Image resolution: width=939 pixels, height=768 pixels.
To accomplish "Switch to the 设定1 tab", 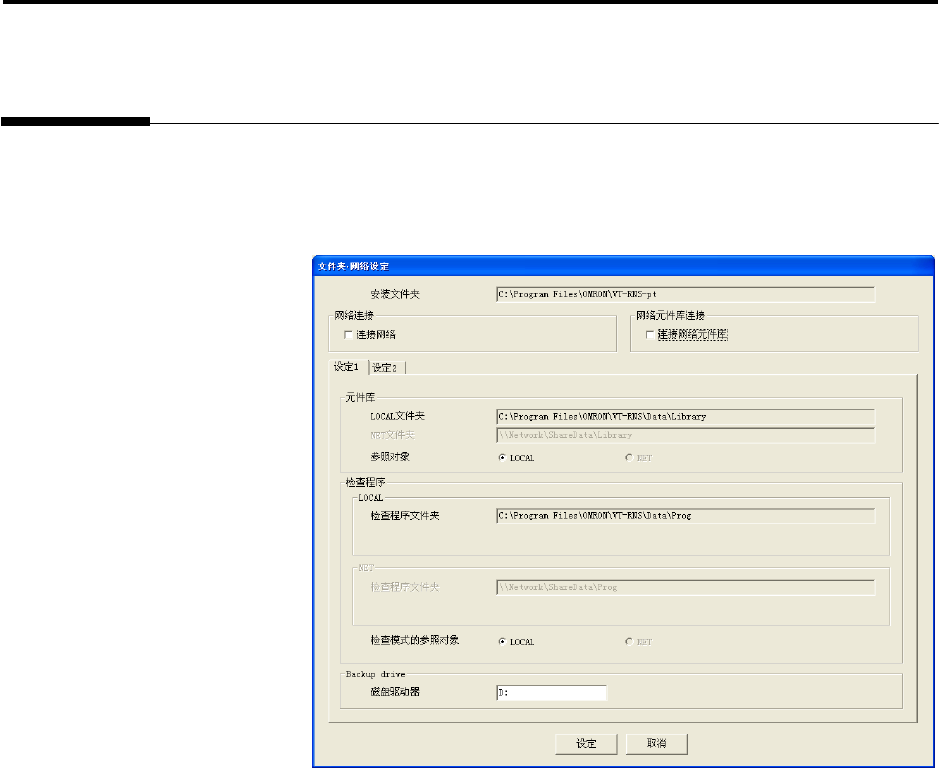I will pos(346,367).
